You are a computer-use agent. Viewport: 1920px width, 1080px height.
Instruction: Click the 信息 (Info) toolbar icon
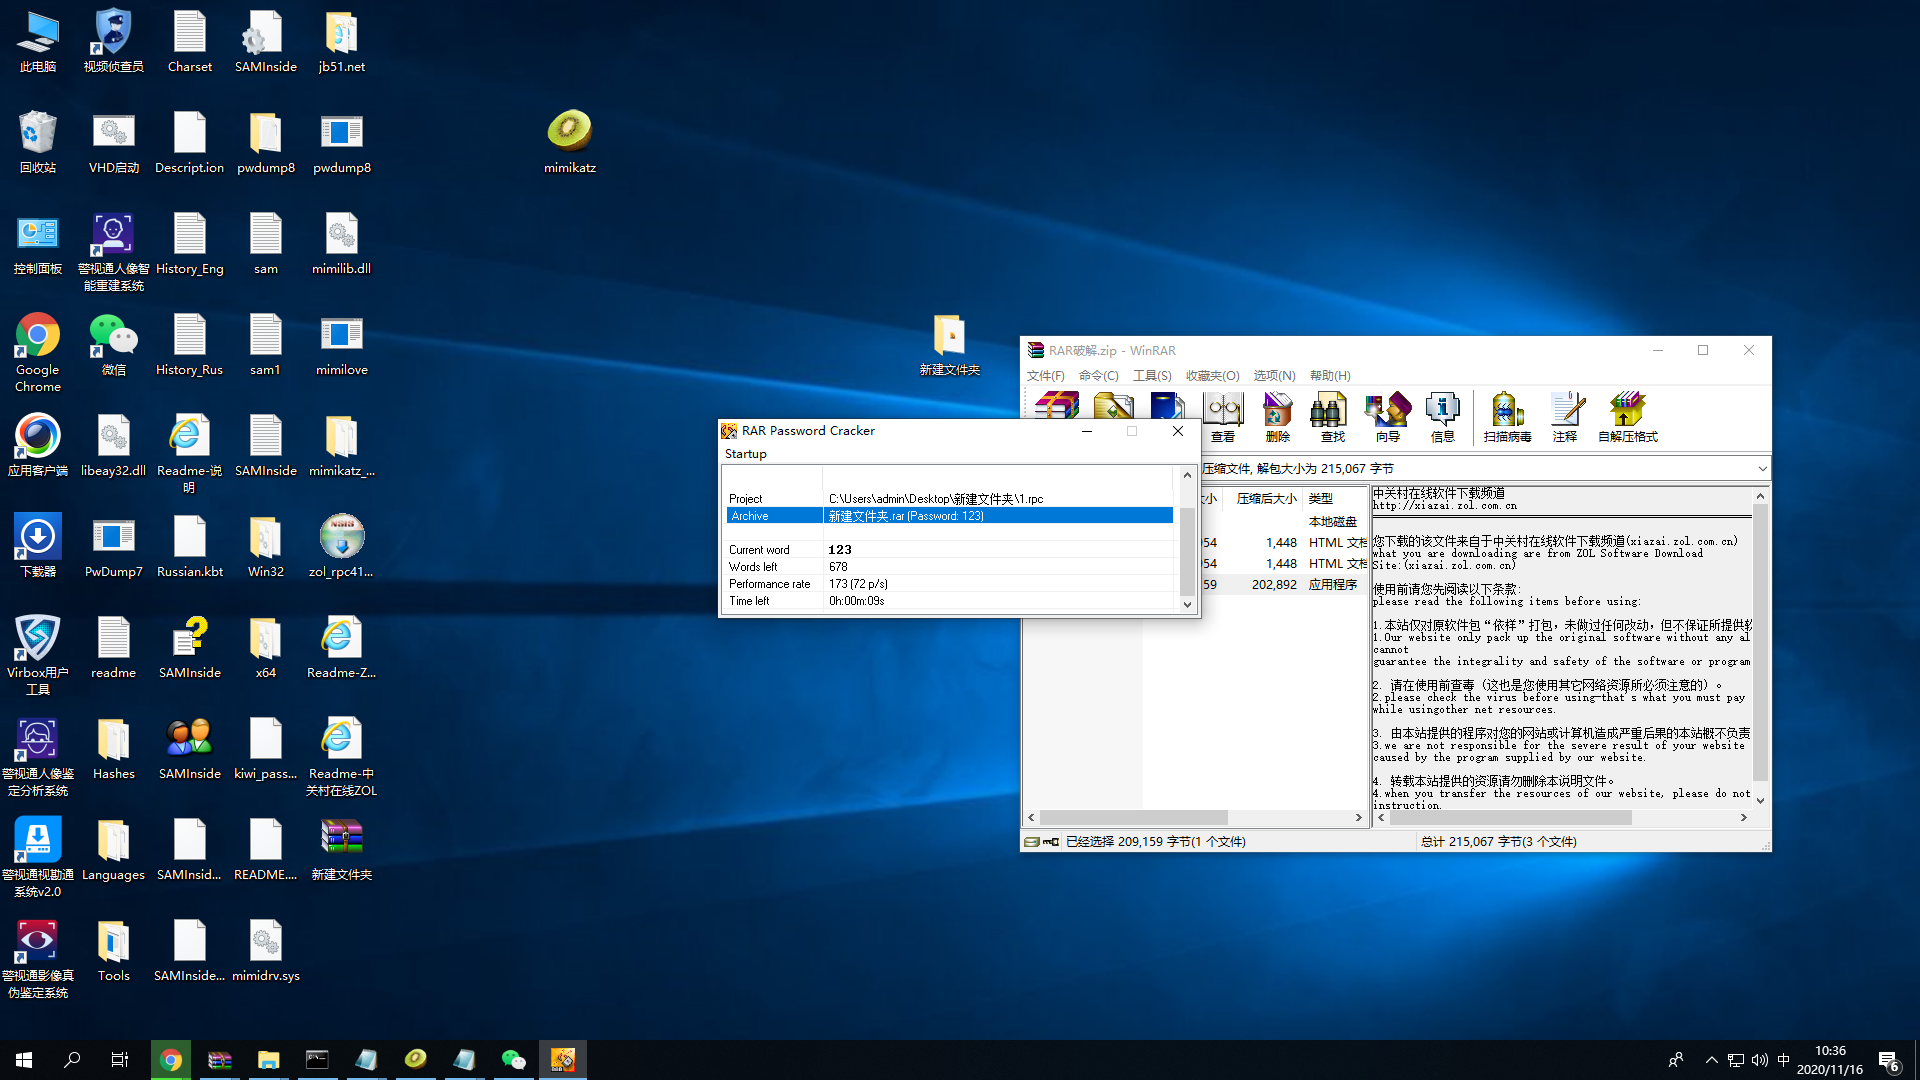click(1442, 415)
